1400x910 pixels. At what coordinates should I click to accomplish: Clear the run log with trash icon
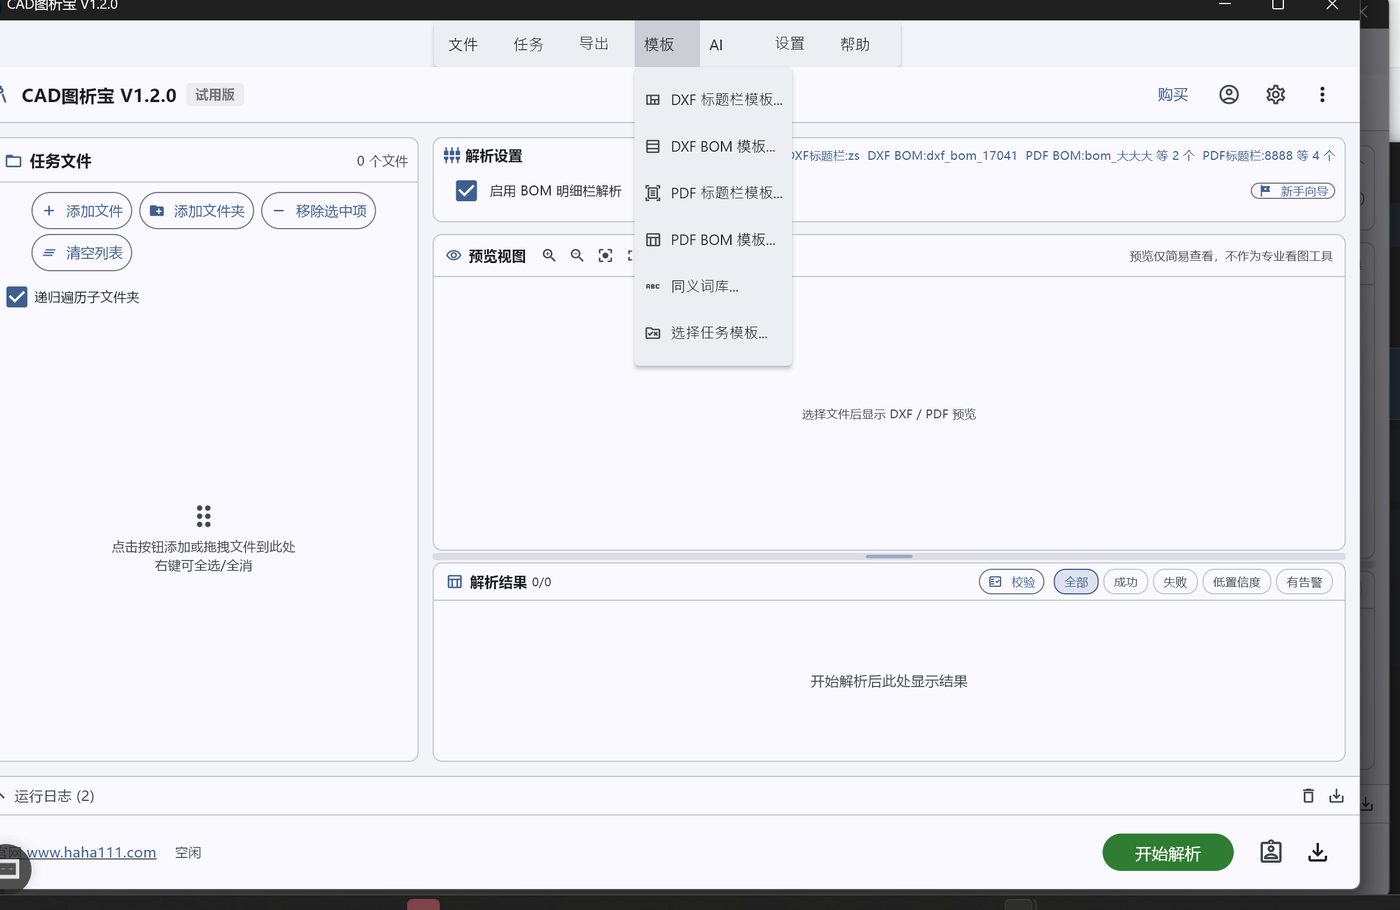(1308, 796)
